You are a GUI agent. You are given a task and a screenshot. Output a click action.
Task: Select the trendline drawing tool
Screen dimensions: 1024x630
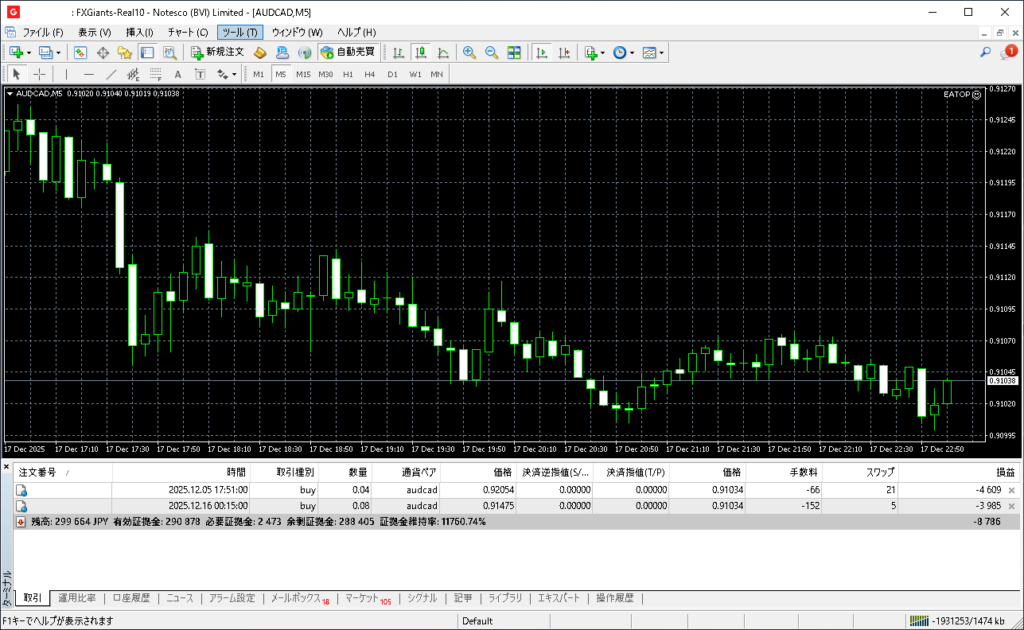click(111, 74)
